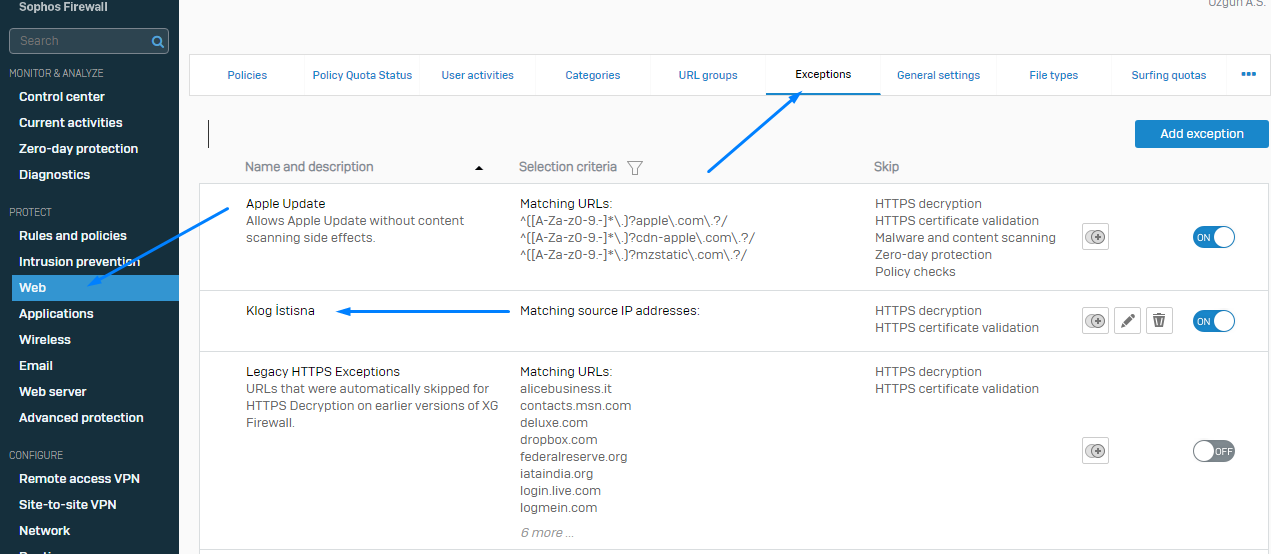The width and height of the screenshot is (1271, 554).
Task: Open the Policy Quota Status tab
Action: click(362, 75)
